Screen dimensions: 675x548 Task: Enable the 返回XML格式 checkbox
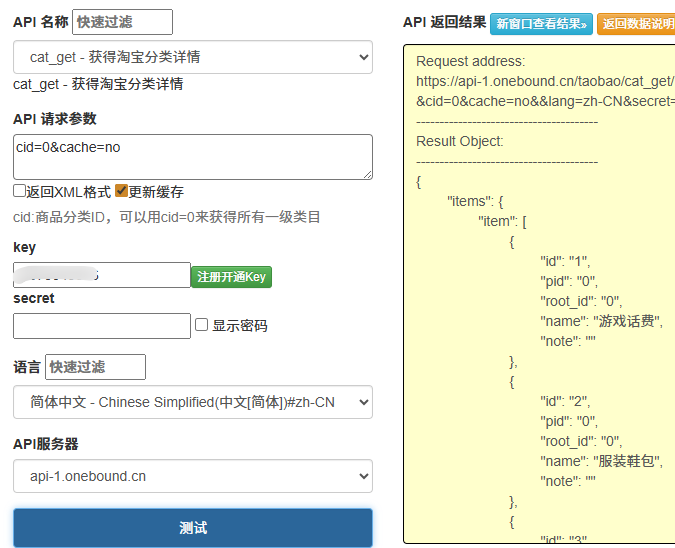19,191
